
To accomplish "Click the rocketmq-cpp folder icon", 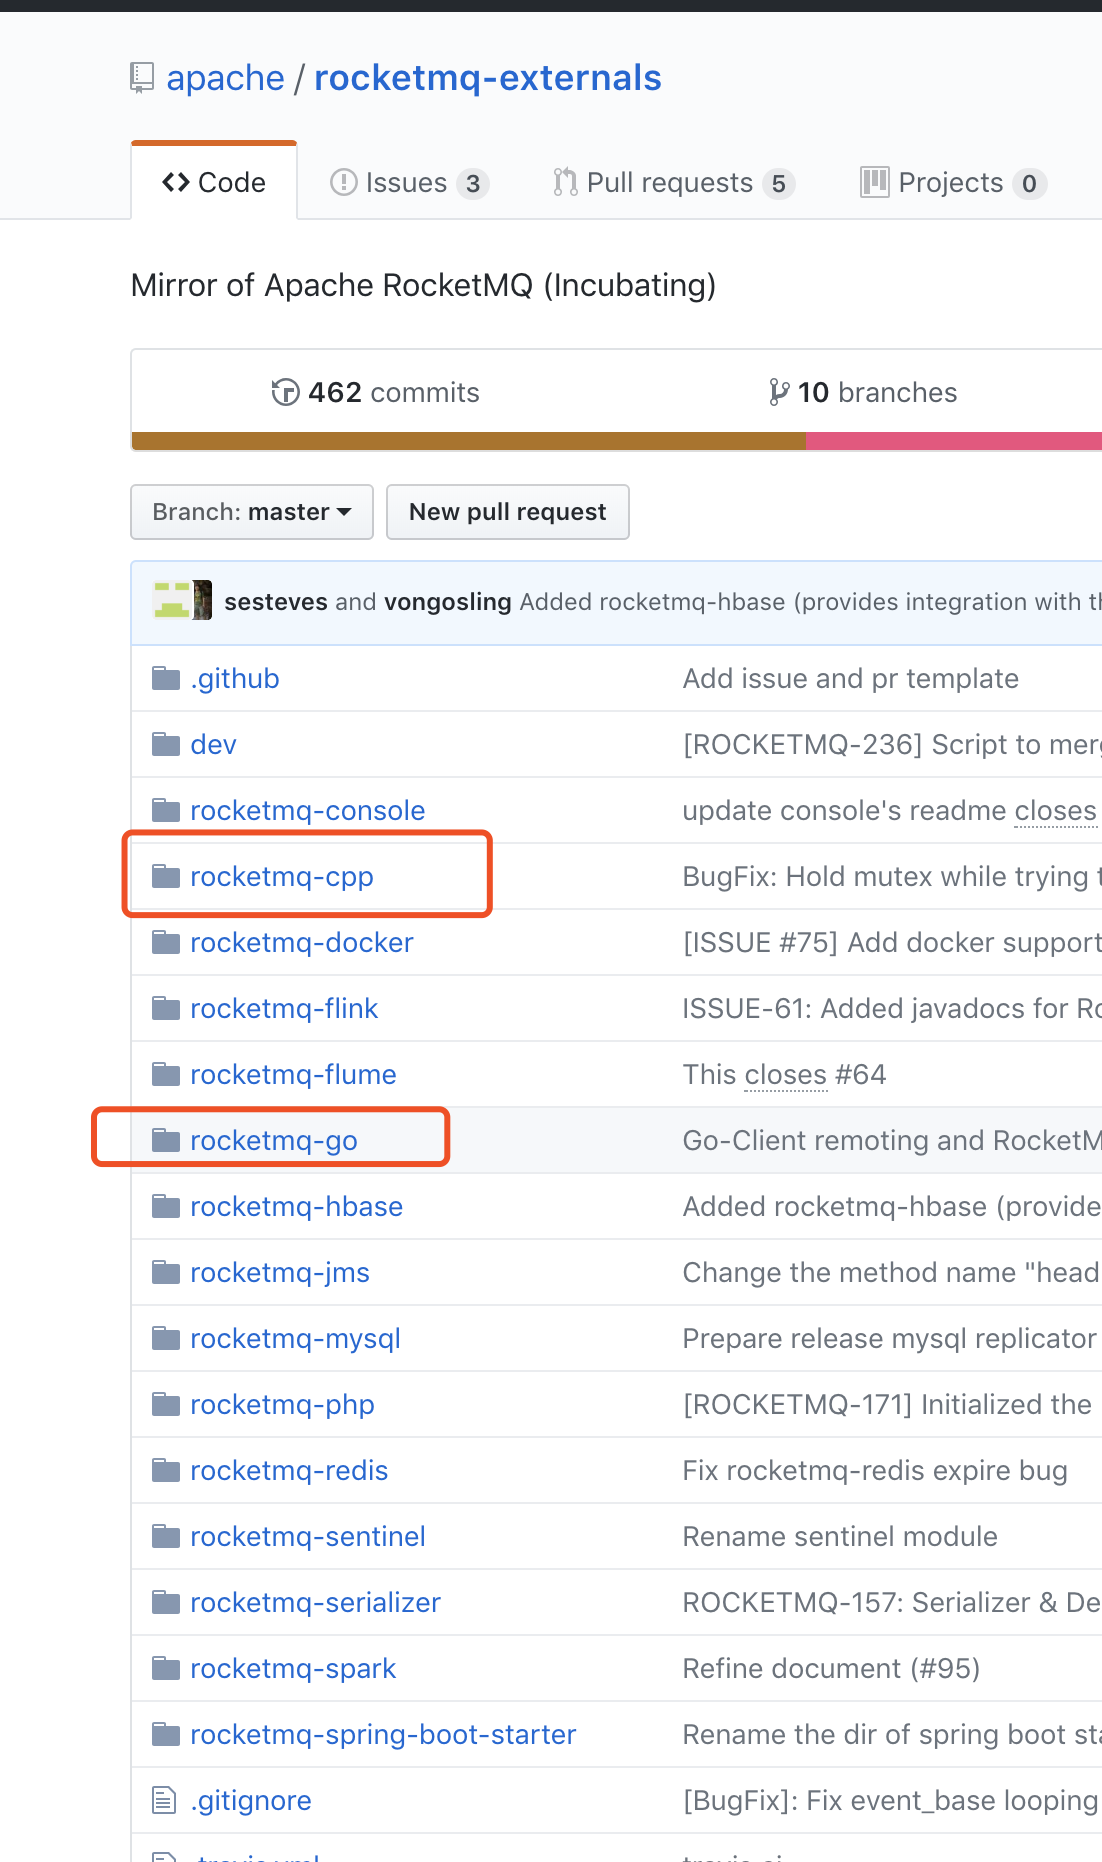I will pyautogui.click(x=165, y=877).
